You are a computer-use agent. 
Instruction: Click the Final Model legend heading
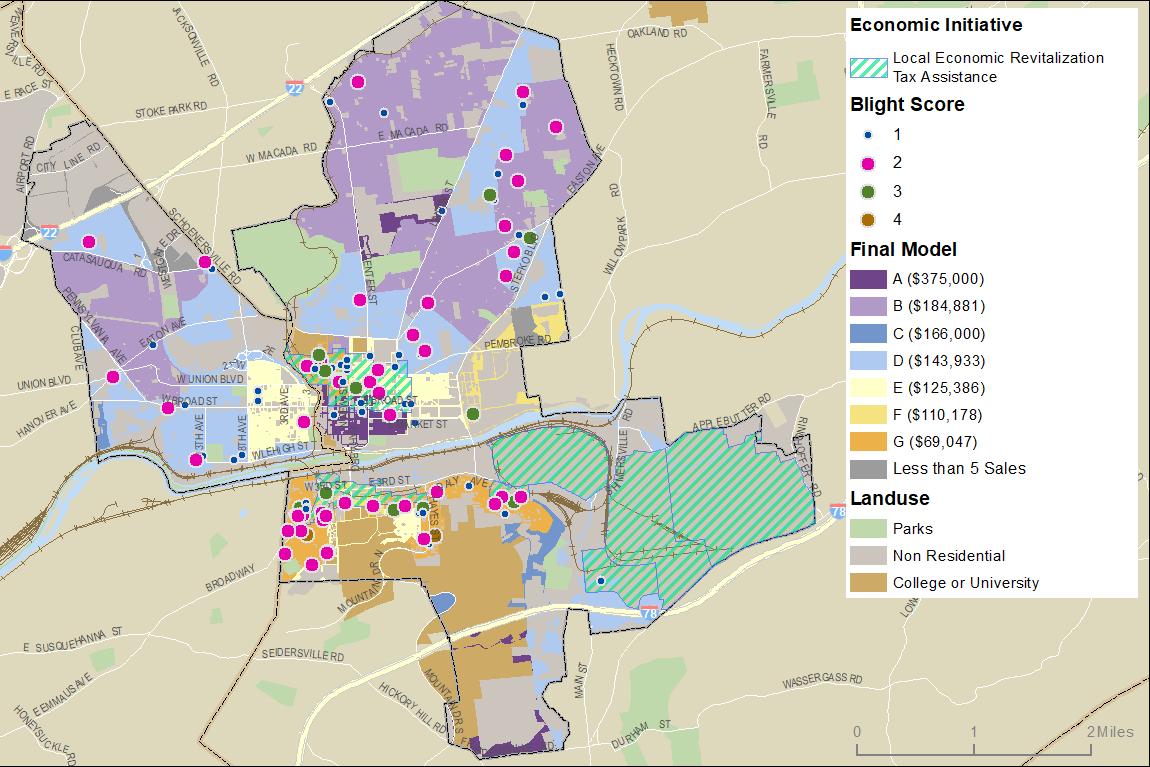pos(904,249)
